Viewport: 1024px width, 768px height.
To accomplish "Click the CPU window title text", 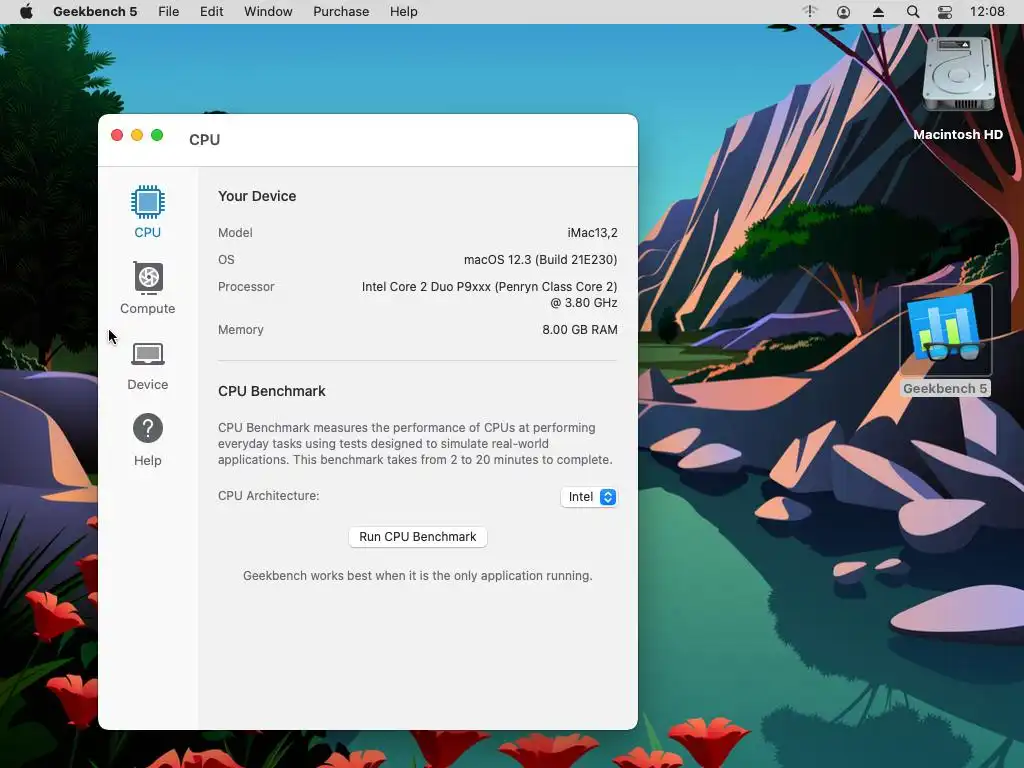I will (x=204, y=140).
